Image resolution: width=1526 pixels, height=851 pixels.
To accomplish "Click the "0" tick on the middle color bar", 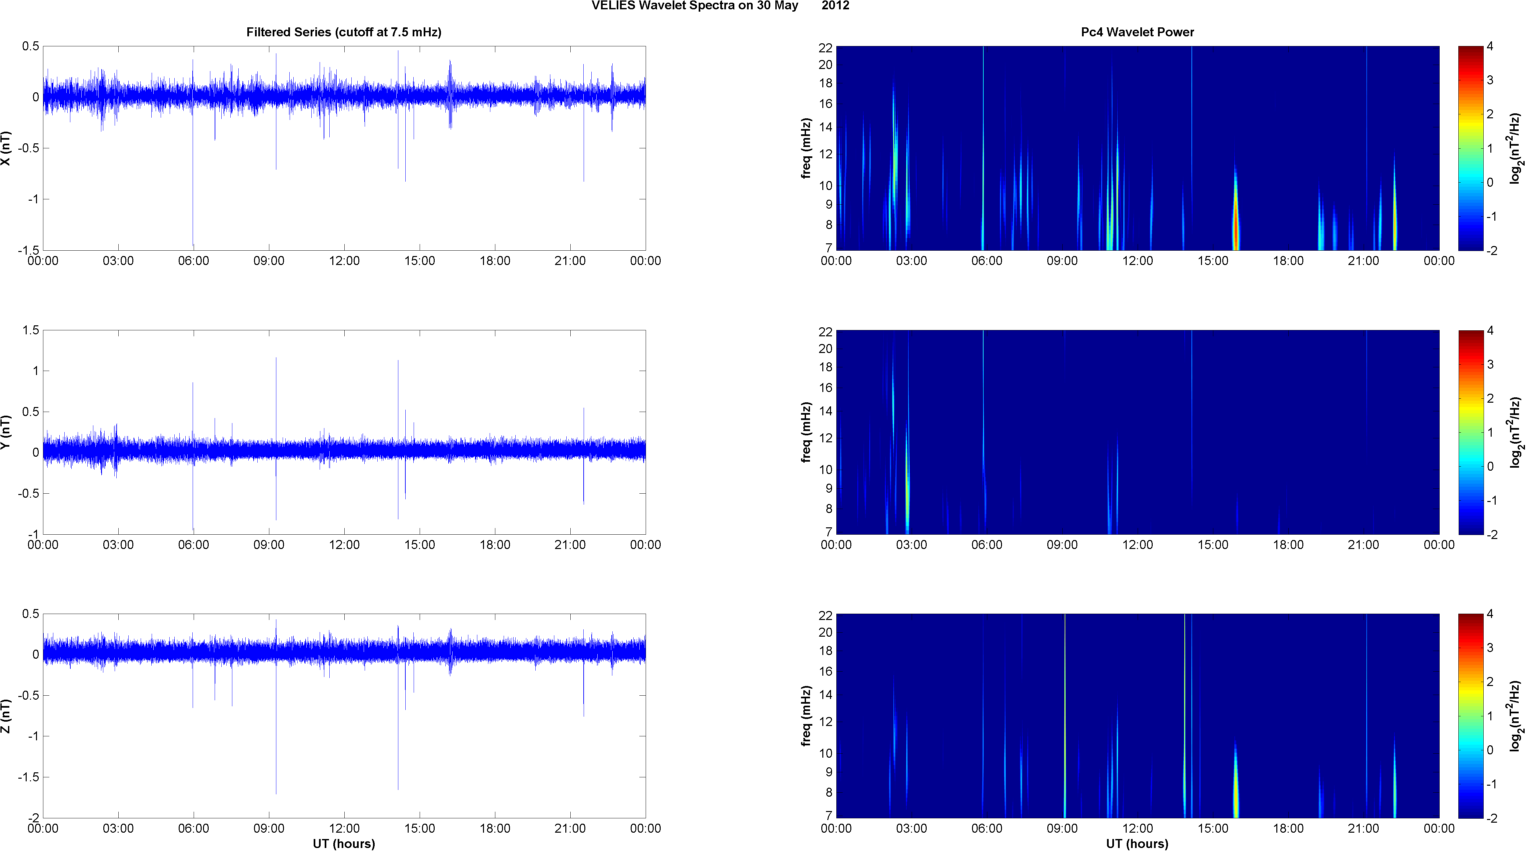I will (1490, 466).
